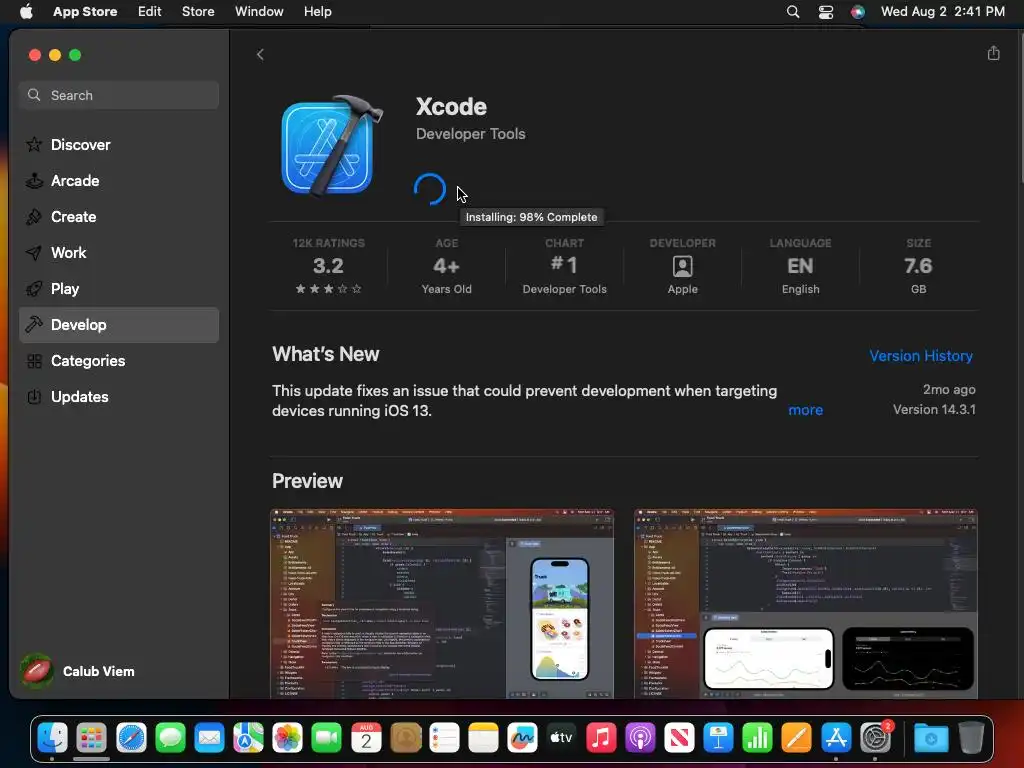
Task: Open the Create section
Action: click(119, 216)
